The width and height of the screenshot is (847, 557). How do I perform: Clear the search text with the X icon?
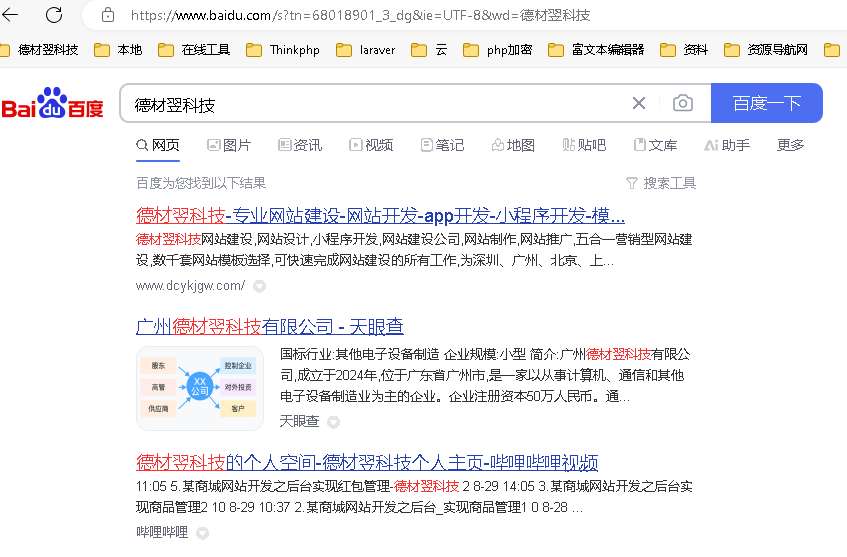639,103
